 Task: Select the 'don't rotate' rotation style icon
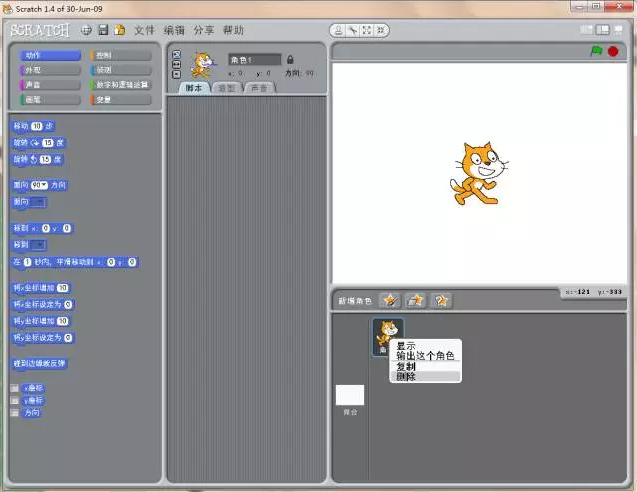pos(176,74)
